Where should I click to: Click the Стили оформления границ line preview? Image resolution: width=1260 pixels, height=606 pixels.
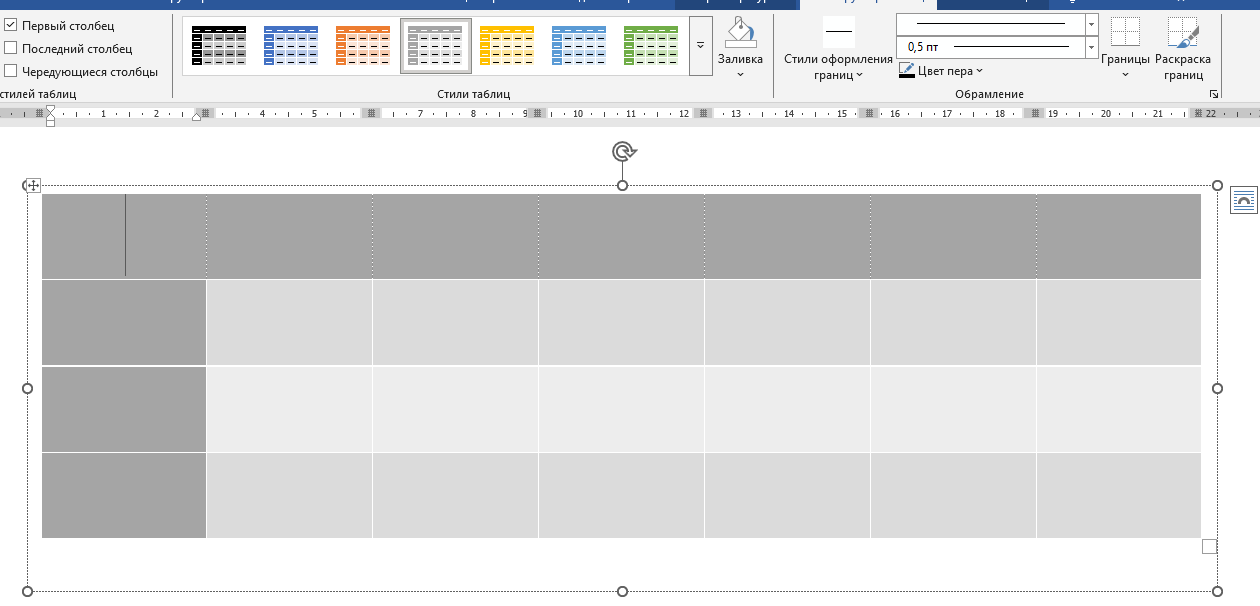838,32
